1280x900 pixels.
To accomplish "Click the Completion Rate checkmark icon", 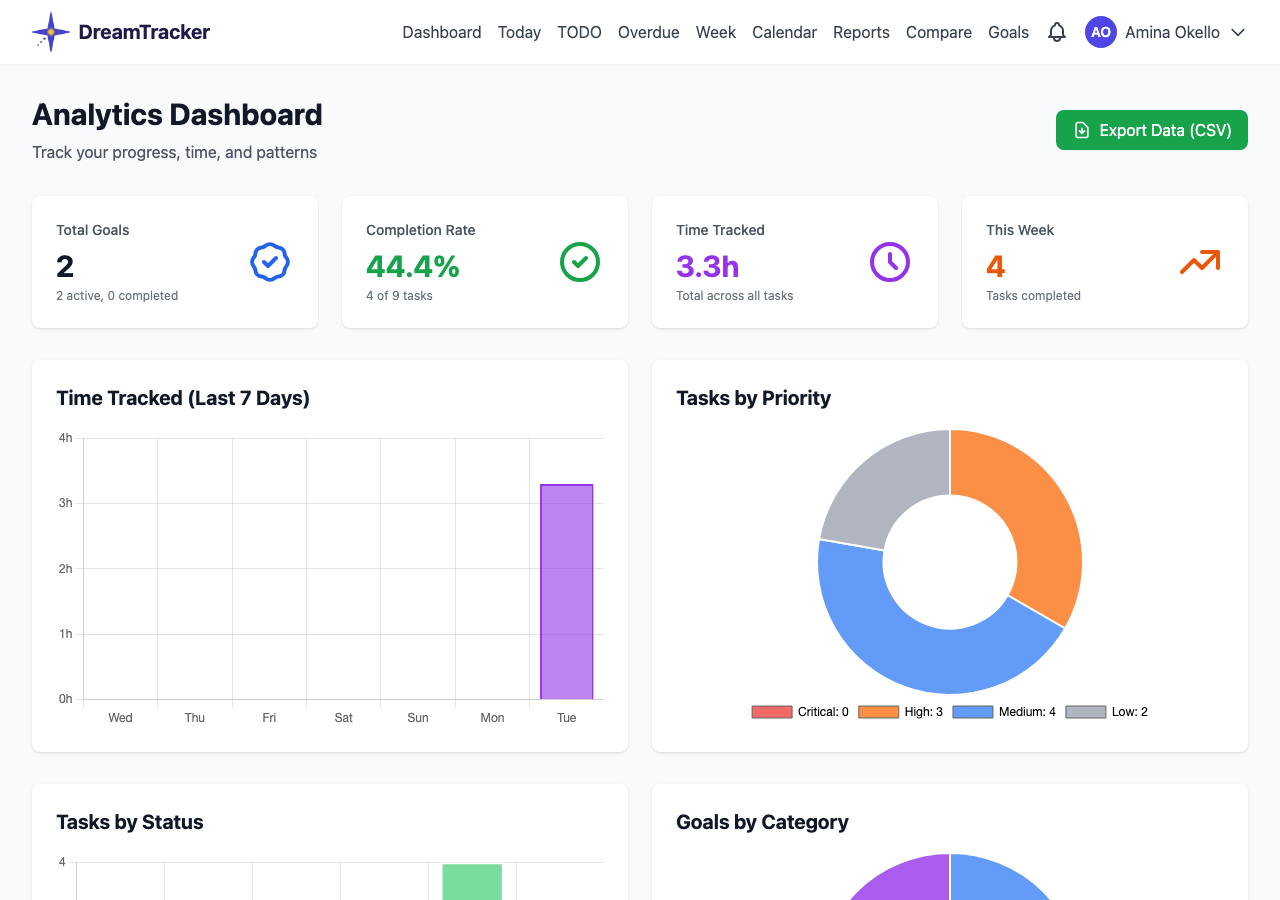I will click(x=580, y=262).
